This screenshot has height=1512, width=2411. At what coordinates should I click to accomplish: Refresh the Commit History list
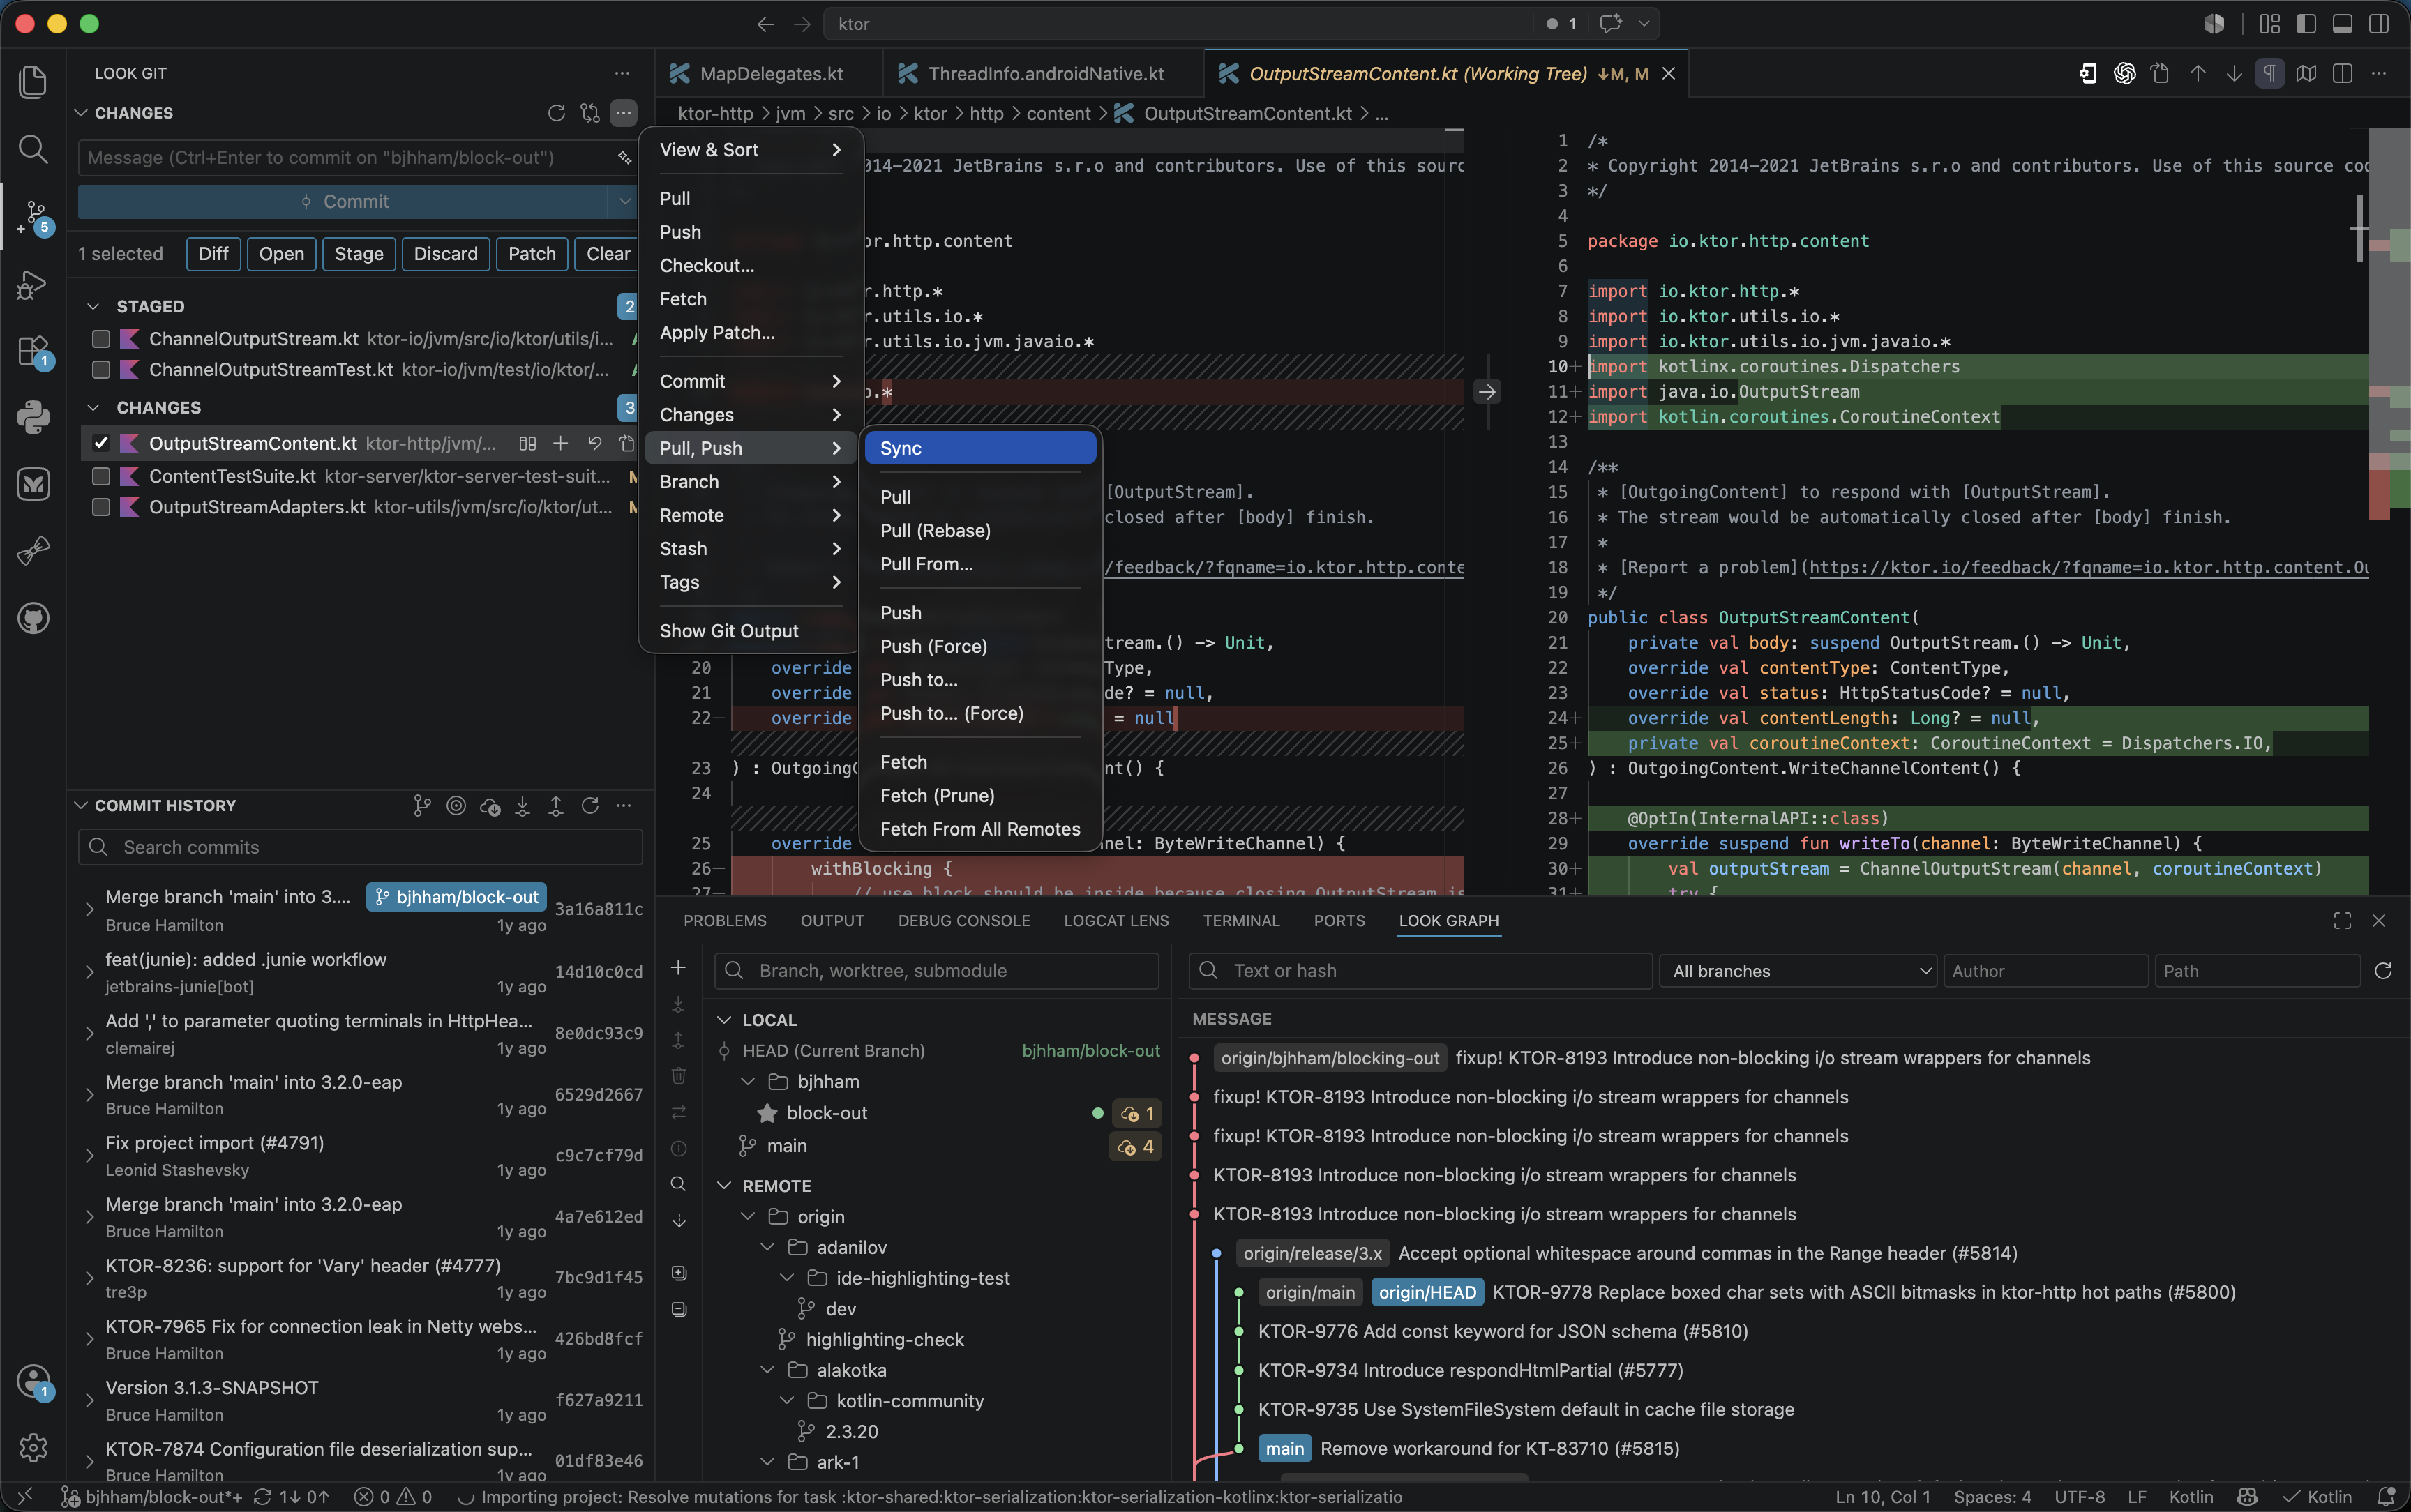(590, 805)
